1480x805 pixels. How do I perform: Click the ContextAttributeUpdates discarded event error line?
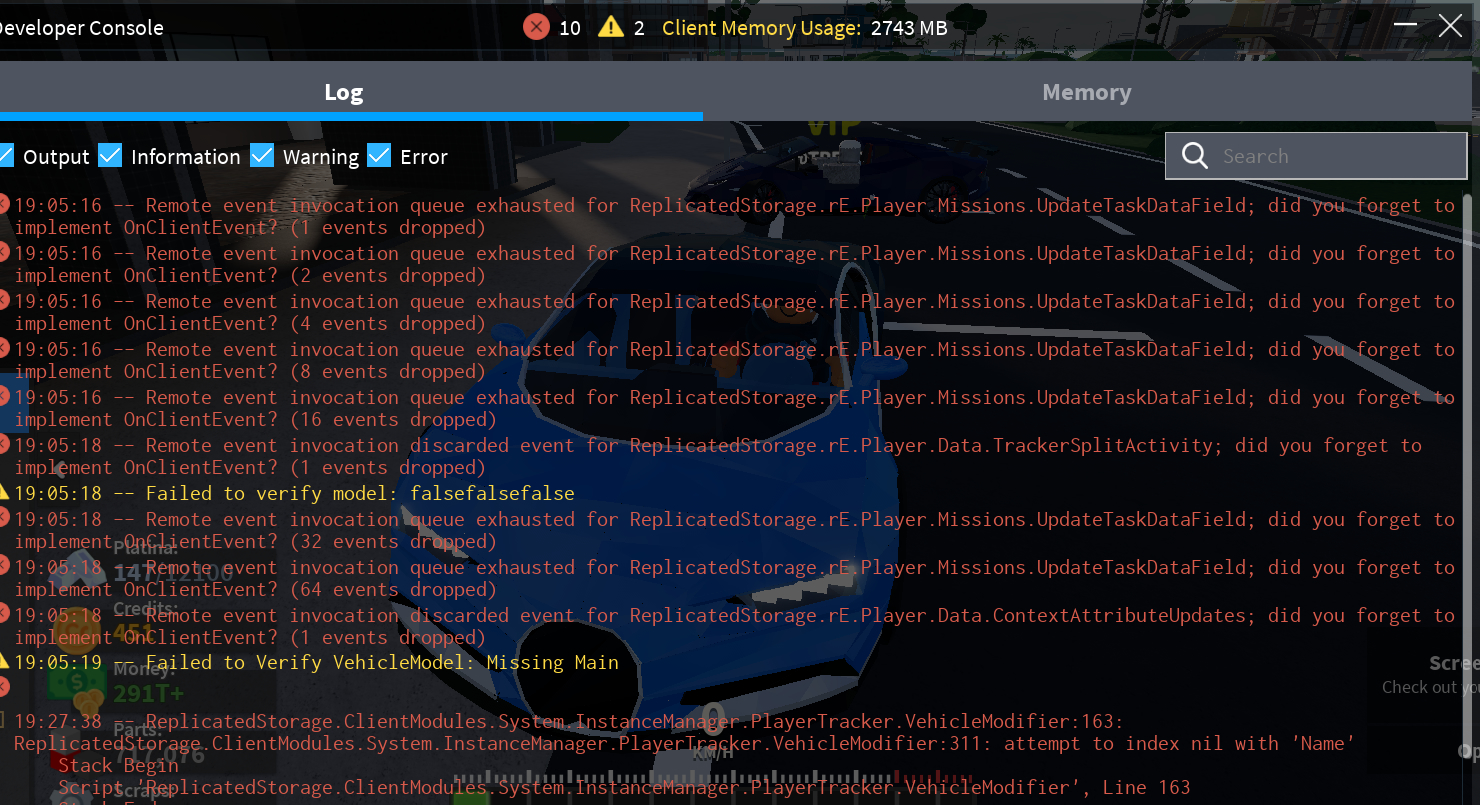(734, 626)
